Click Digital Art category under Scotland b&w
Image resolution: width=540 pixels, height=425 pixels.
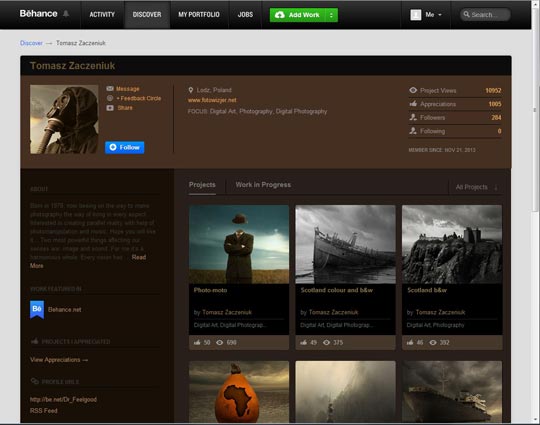(418, 325)
